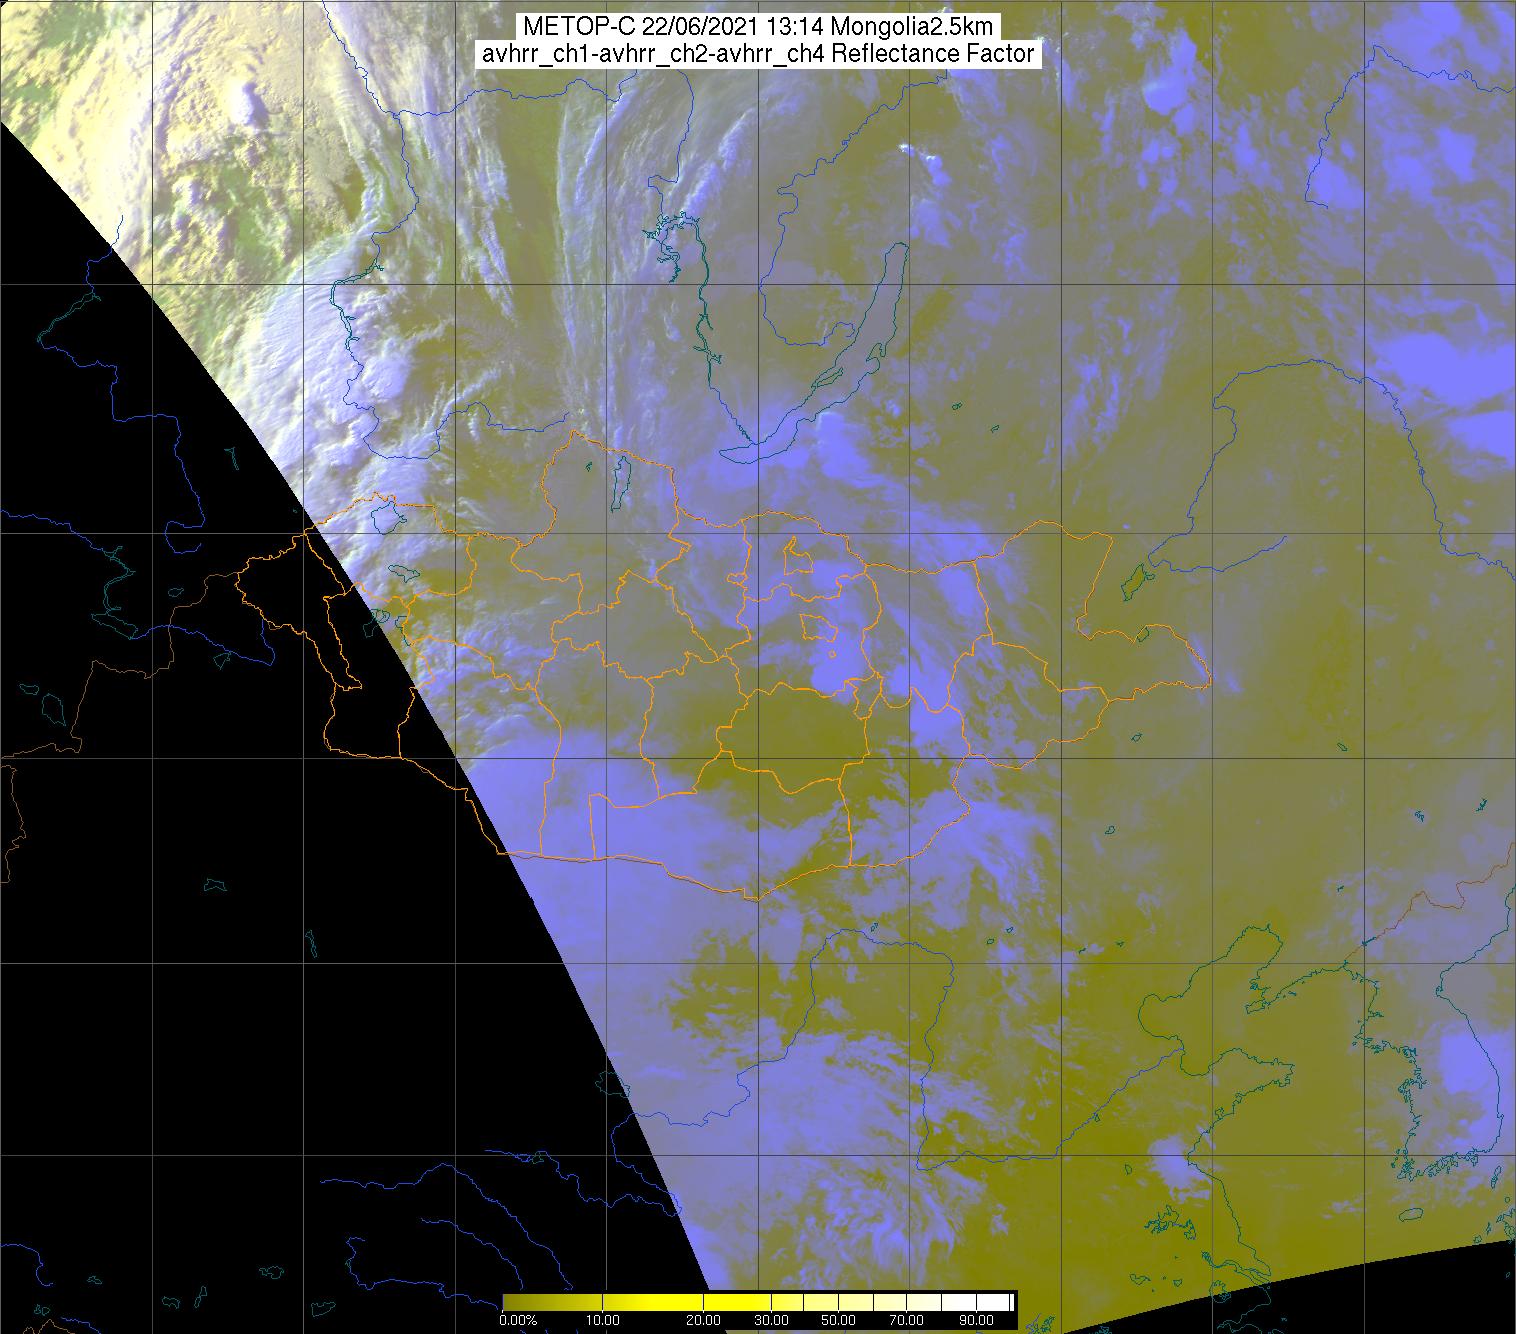Click the 10.00 tick label on colorbar
Screen dimensions: 1516x1334
tap(603, 1321)
